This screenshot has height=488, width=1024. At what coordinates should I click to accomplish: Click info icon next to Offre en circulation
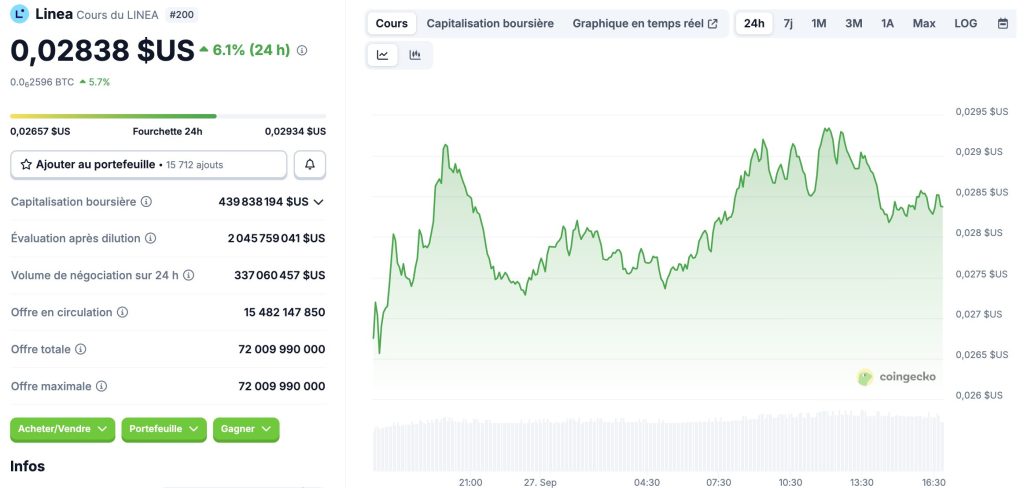pyautogui.click(x=122, y=312)
